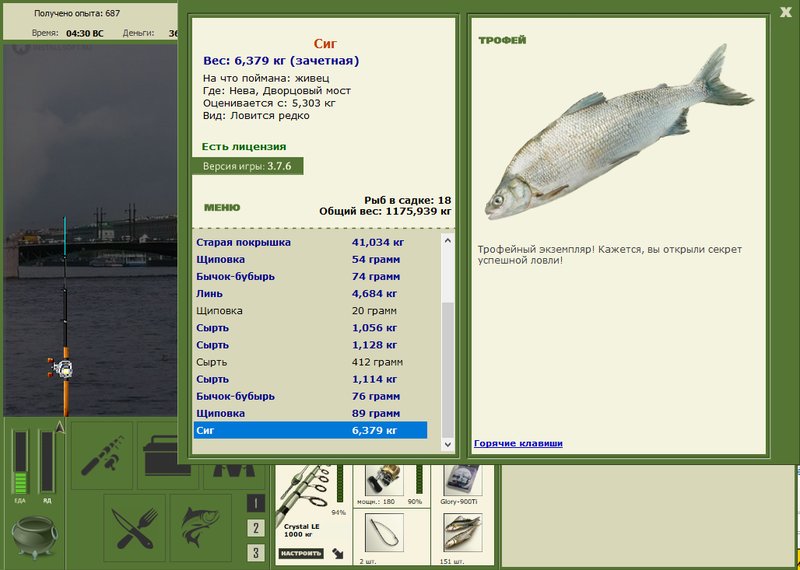The width and height of the screenshot is (800, 570).
Task: Click the Crystal LE rod thumbnail
Action: [305, 492]
